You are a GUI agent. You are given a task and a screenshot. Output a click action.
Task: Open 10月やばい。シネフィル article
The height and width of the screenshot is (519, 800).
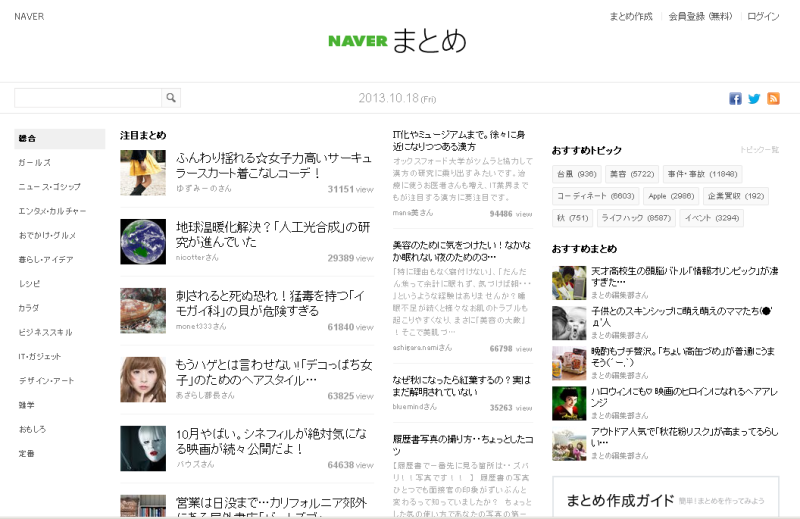click(271, 441)
